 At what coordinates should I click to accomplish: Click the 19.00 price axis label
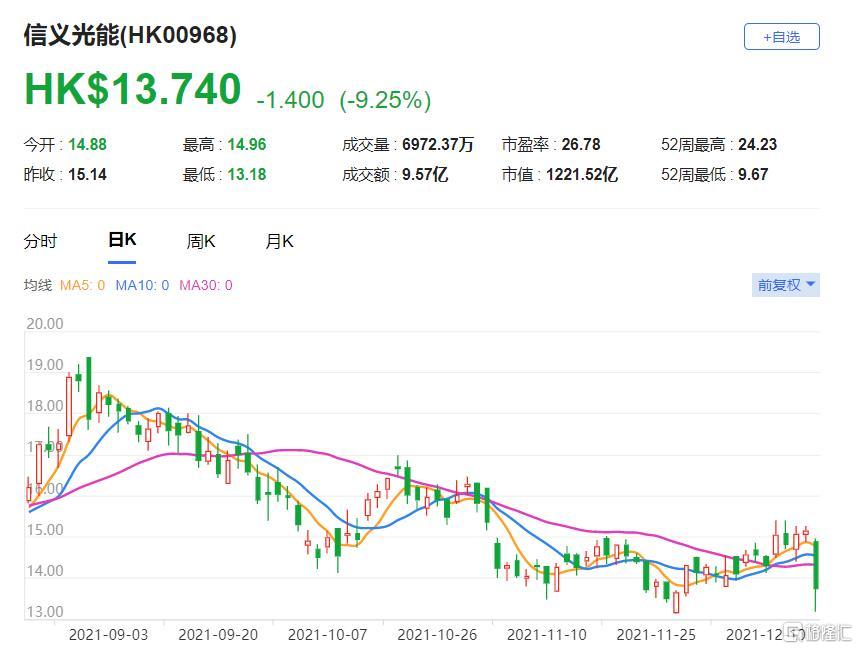[x=45, y=365]
